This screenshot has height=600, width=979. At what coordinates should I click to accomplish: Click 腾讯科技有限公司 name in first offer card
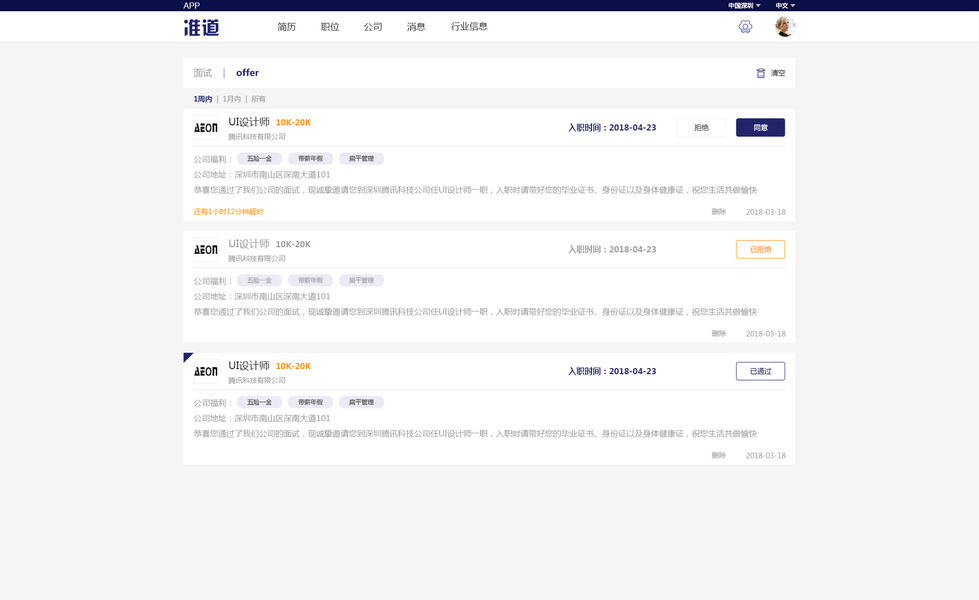tap(257, 137)
